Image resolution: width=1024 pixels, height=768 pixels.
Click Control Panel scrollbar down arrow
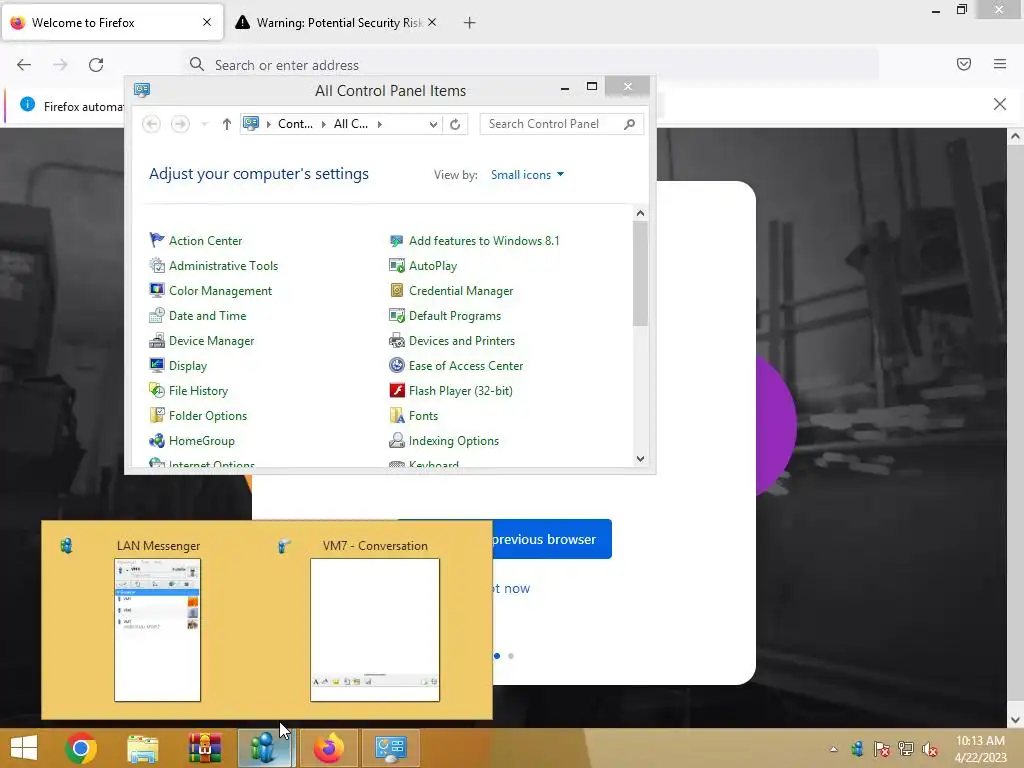[x=640, y=458]
